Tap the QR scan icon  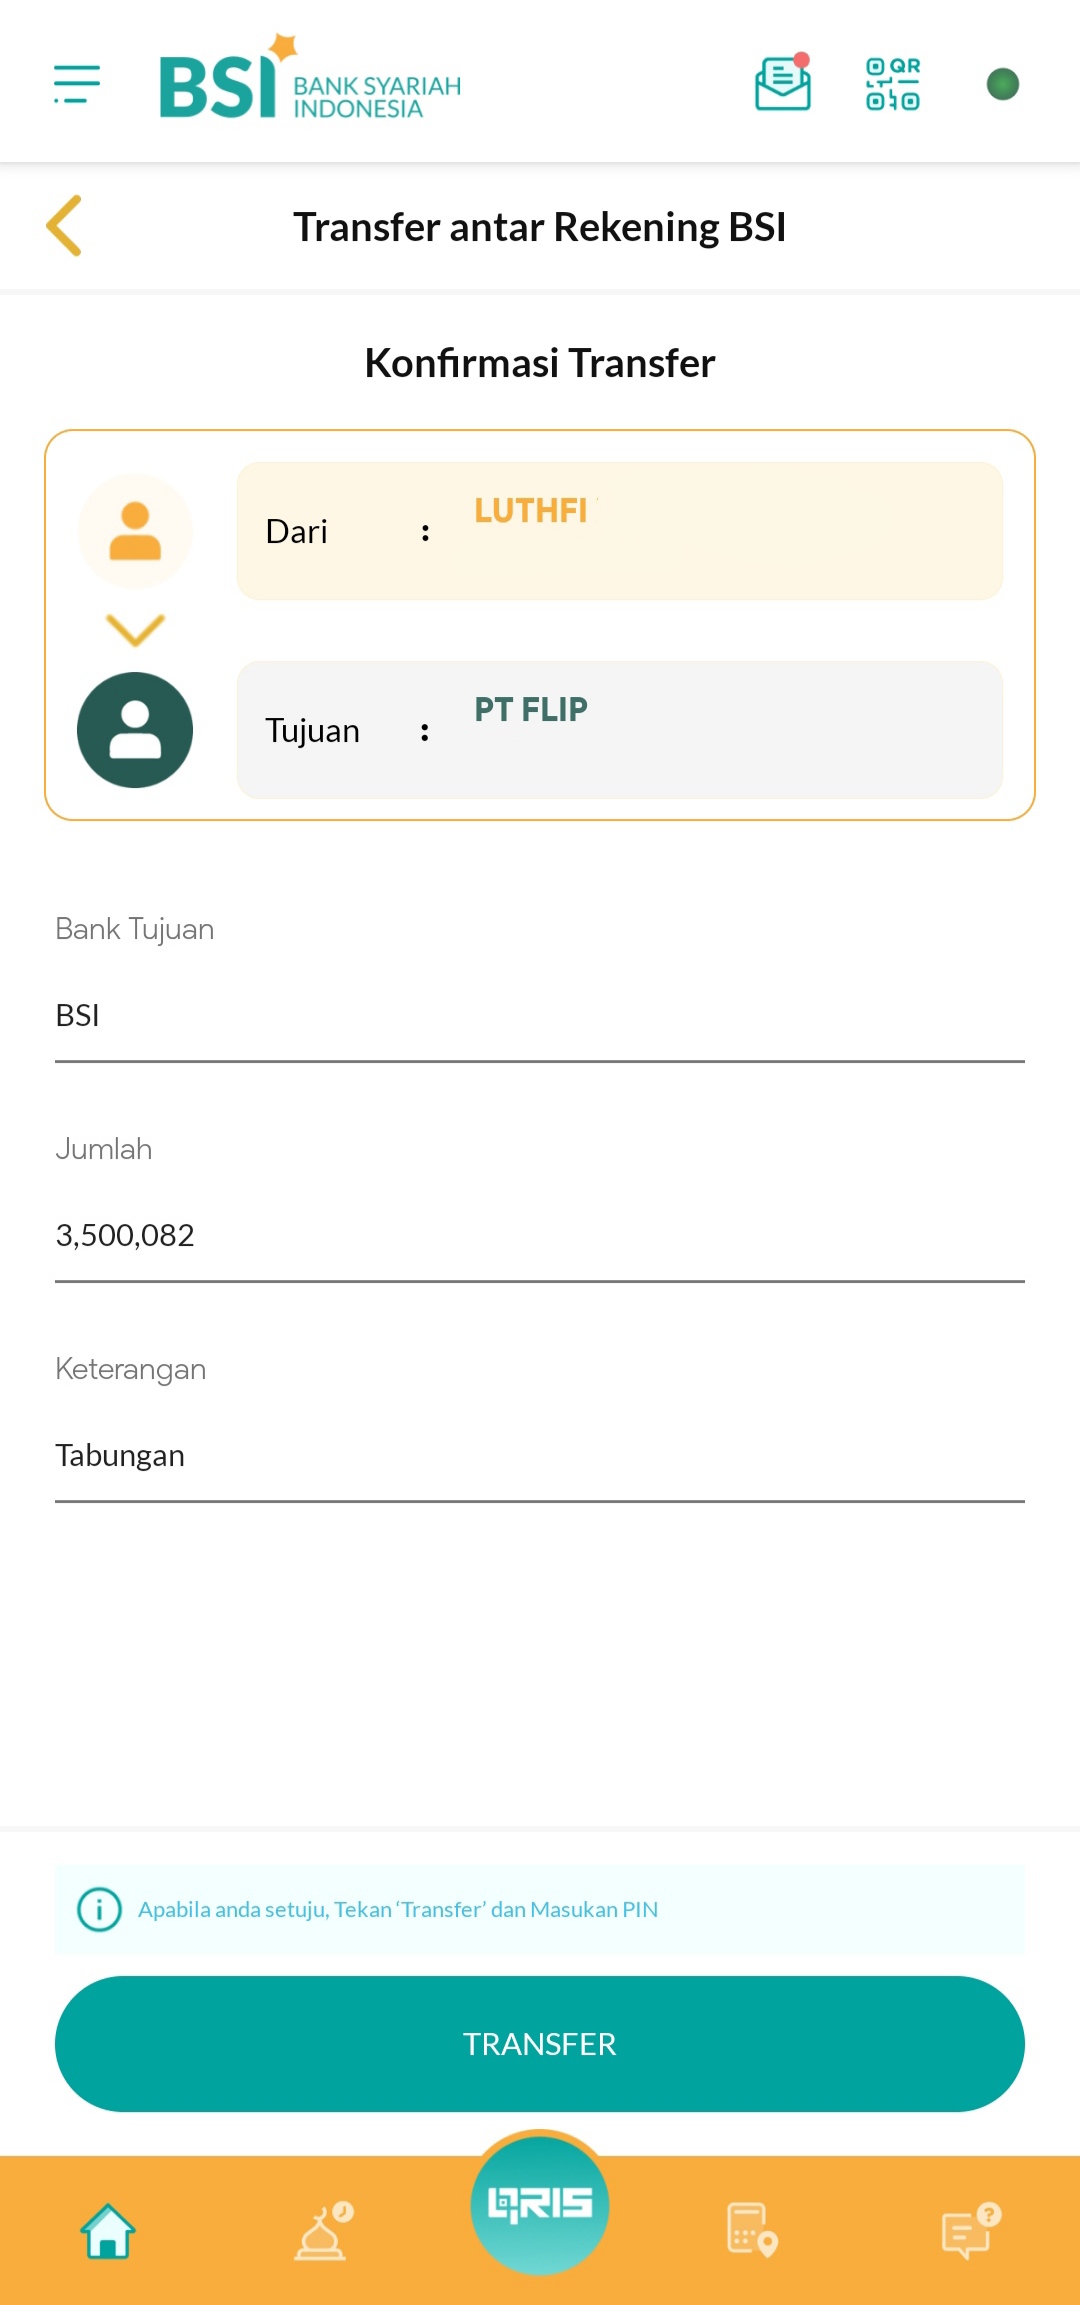coord(892,84)
